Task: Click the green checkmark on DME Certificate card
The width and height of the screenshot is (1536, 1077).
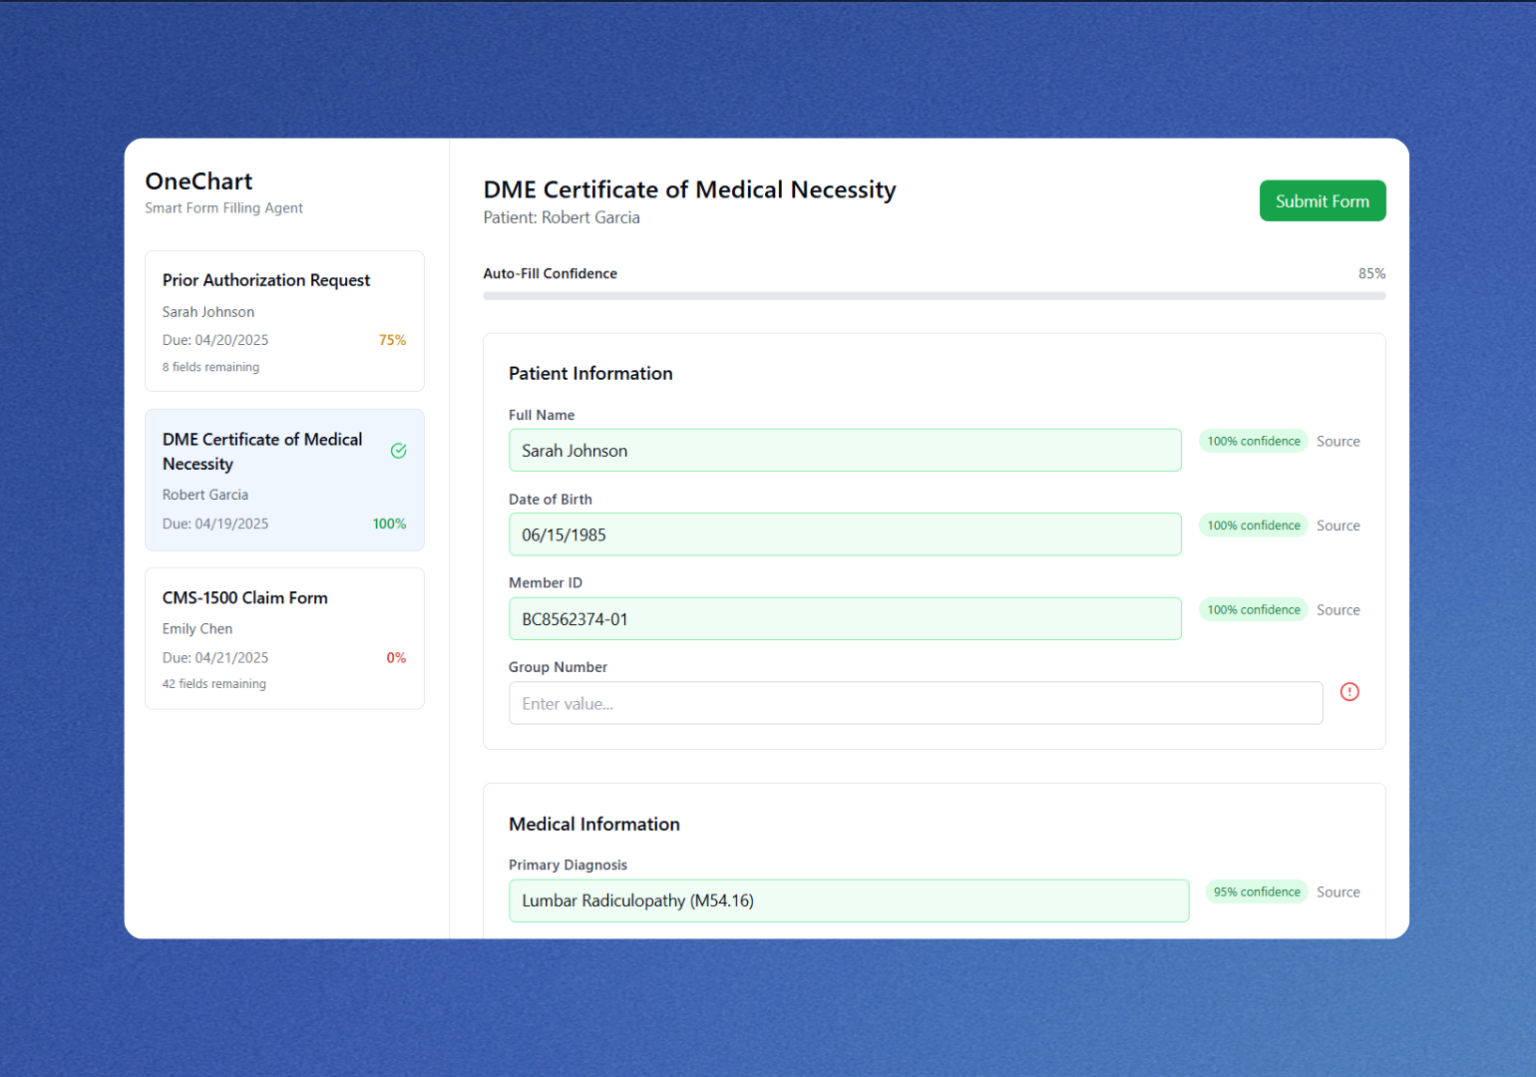Action: [x=398, y=451]
